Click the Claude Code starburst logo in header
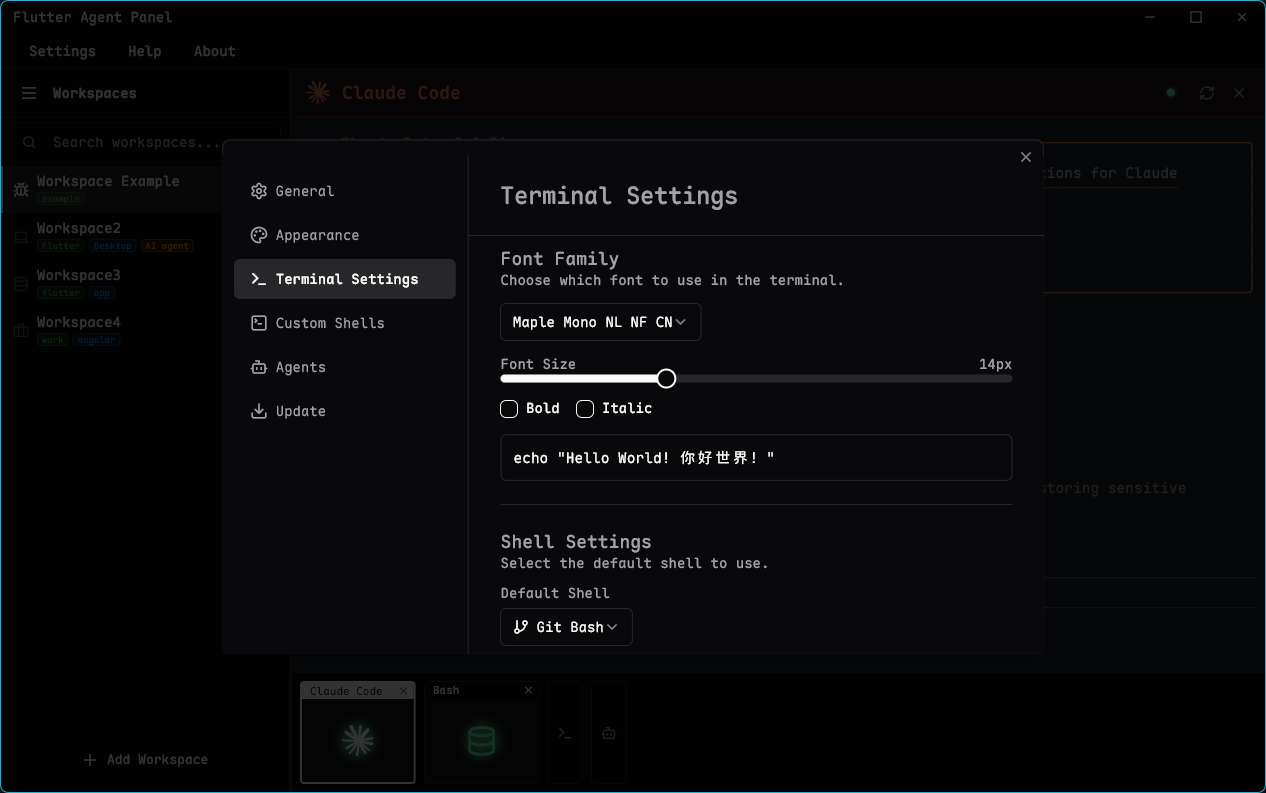This screenshot has height=793, width=1266. [x=318, y=93]
